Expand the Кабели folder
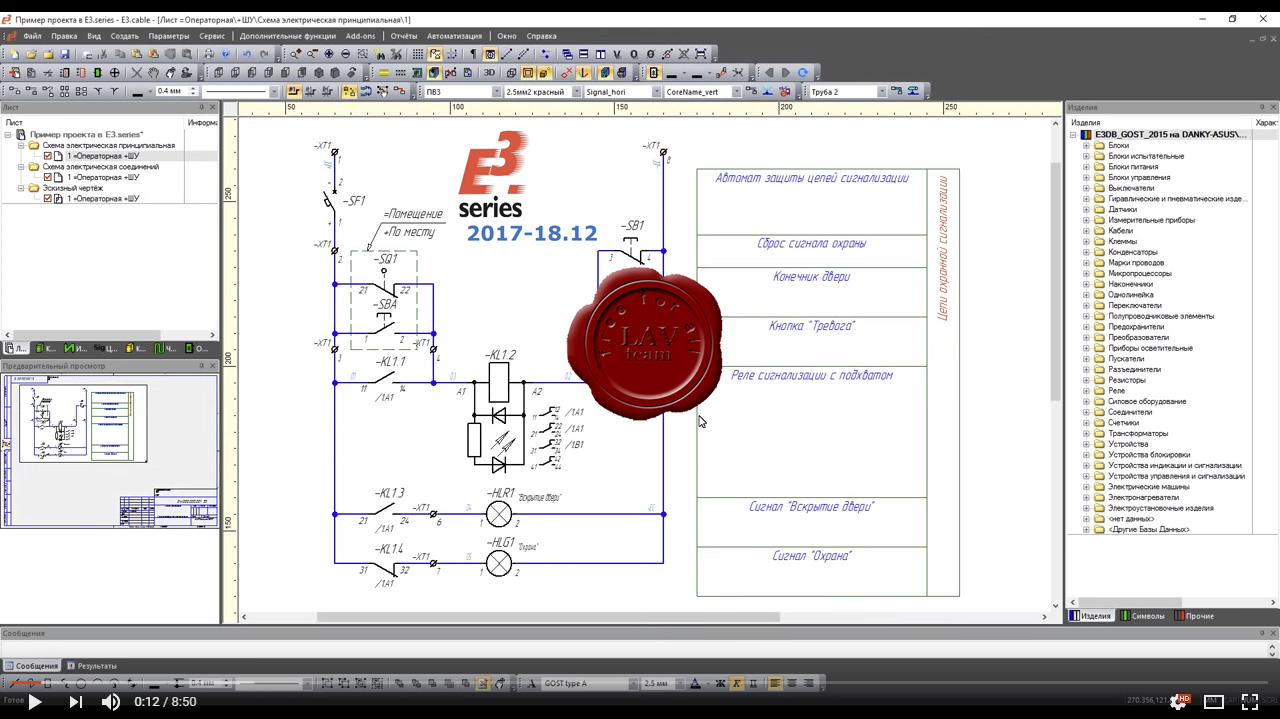 pyautogui.click(x=1086, y=230)
